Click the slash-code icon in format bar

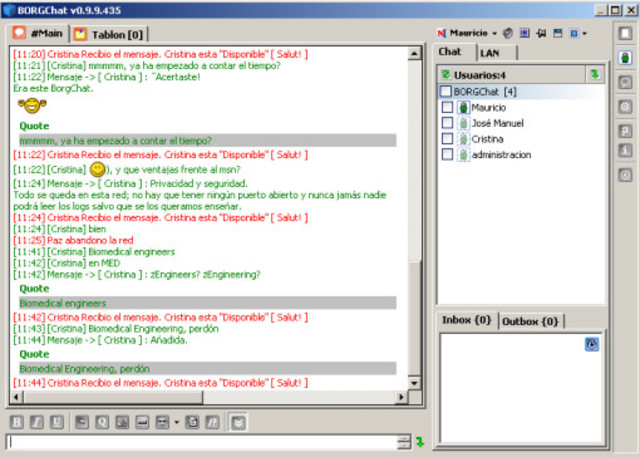(x=212, y=422)
